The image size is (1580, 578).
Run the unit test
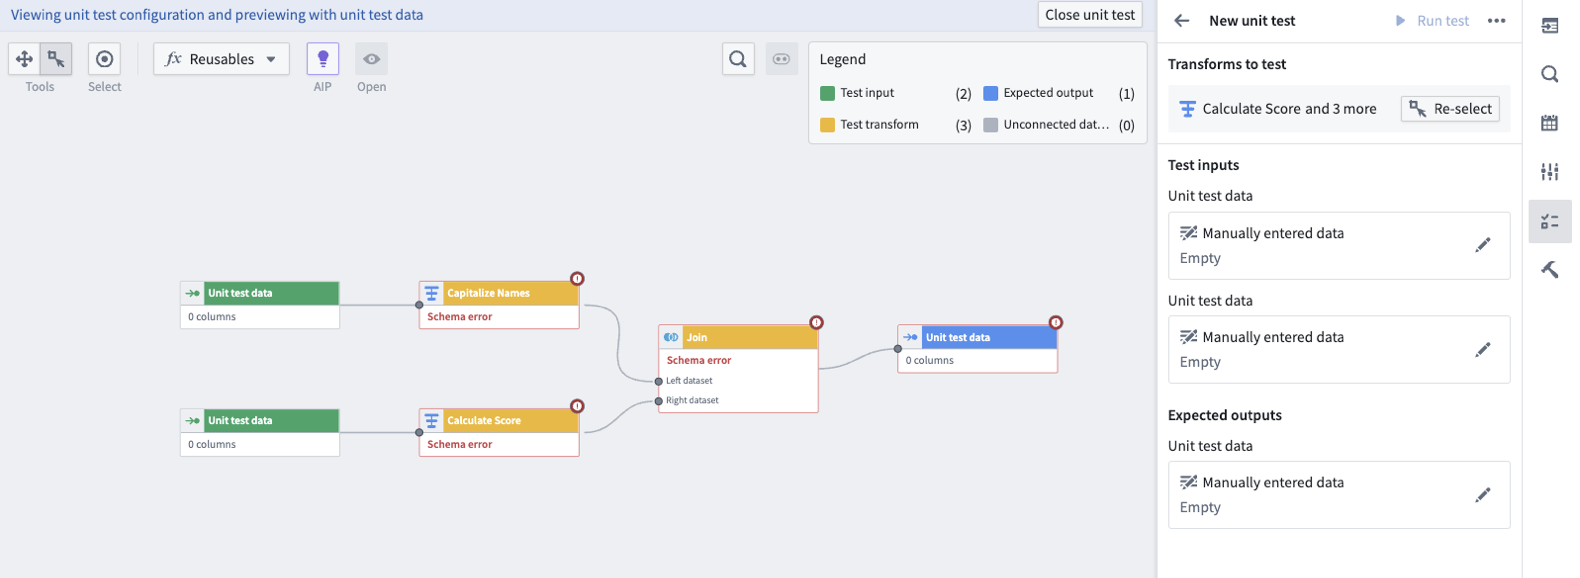1432,20
